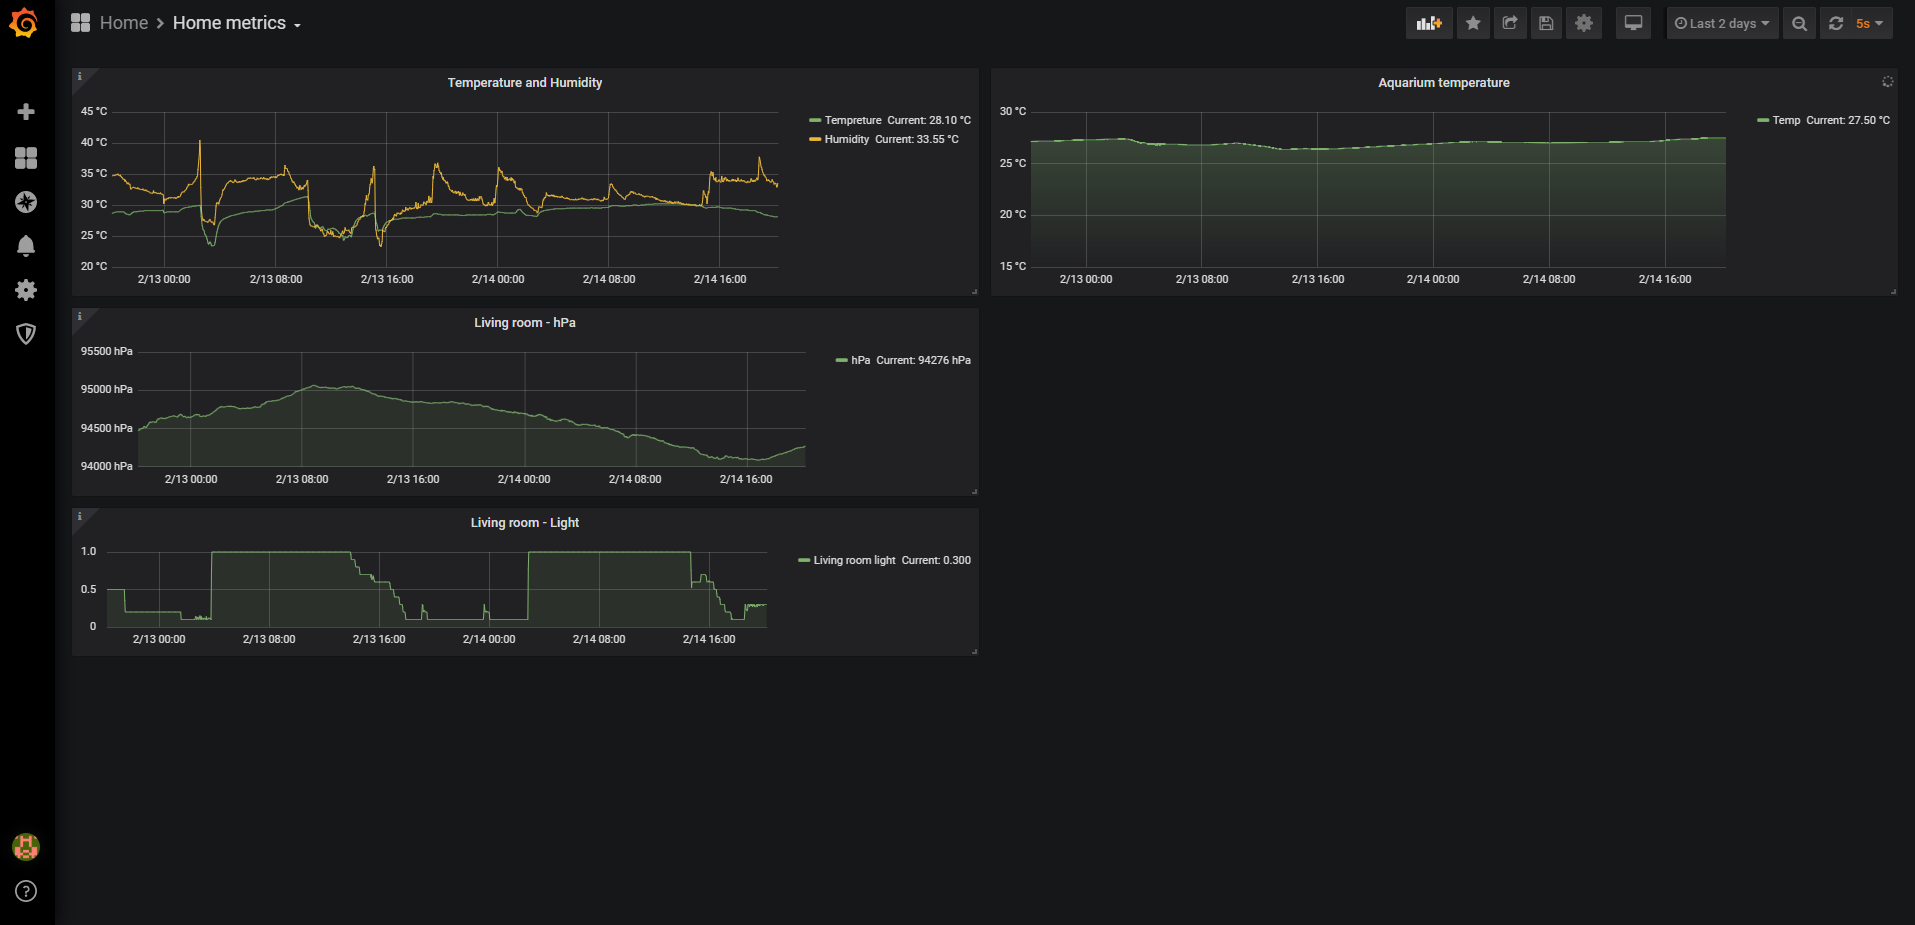This screenshot has width=1915, height=925.
Task: Open the Last 2 days time range picker
Action: 1722,23
